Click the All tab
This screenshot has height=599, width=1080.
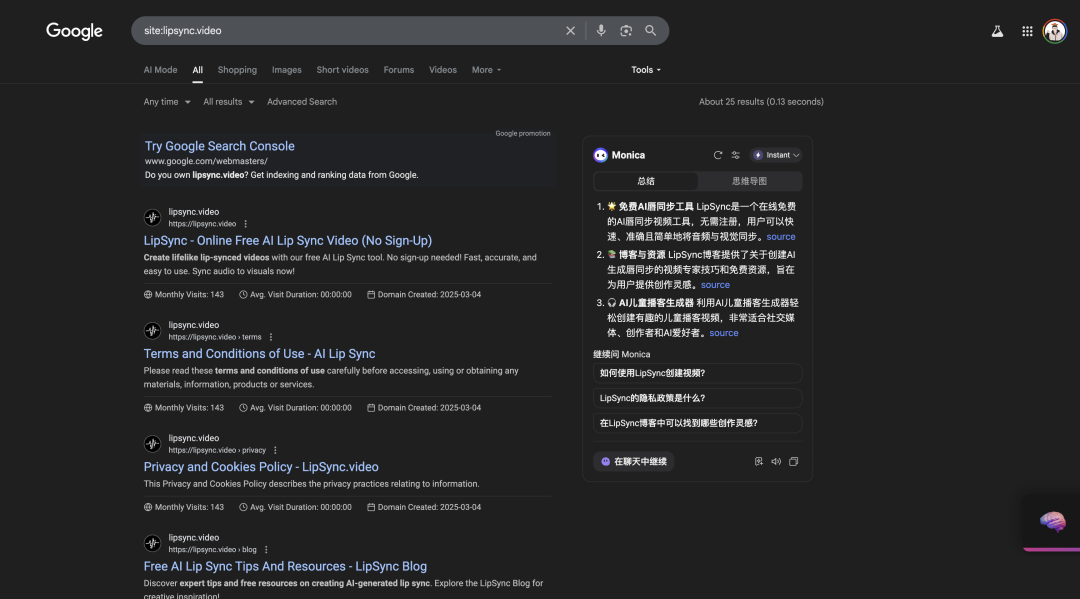tap(198, 70)
